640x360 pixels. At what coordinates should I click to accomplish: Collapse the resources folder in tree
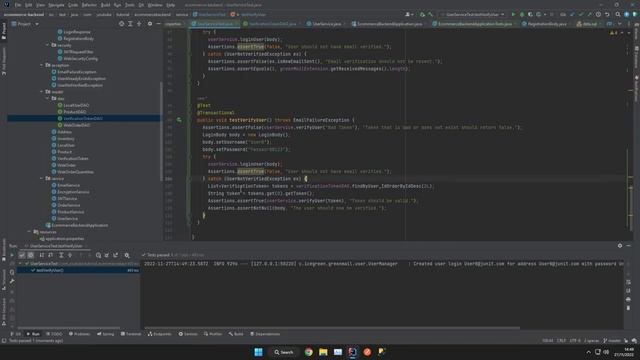(x=29, y=232)
